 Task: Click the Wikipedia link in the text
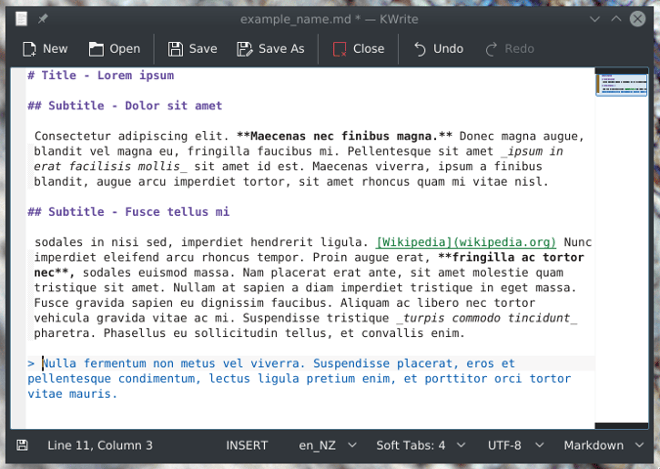point(466,242)
